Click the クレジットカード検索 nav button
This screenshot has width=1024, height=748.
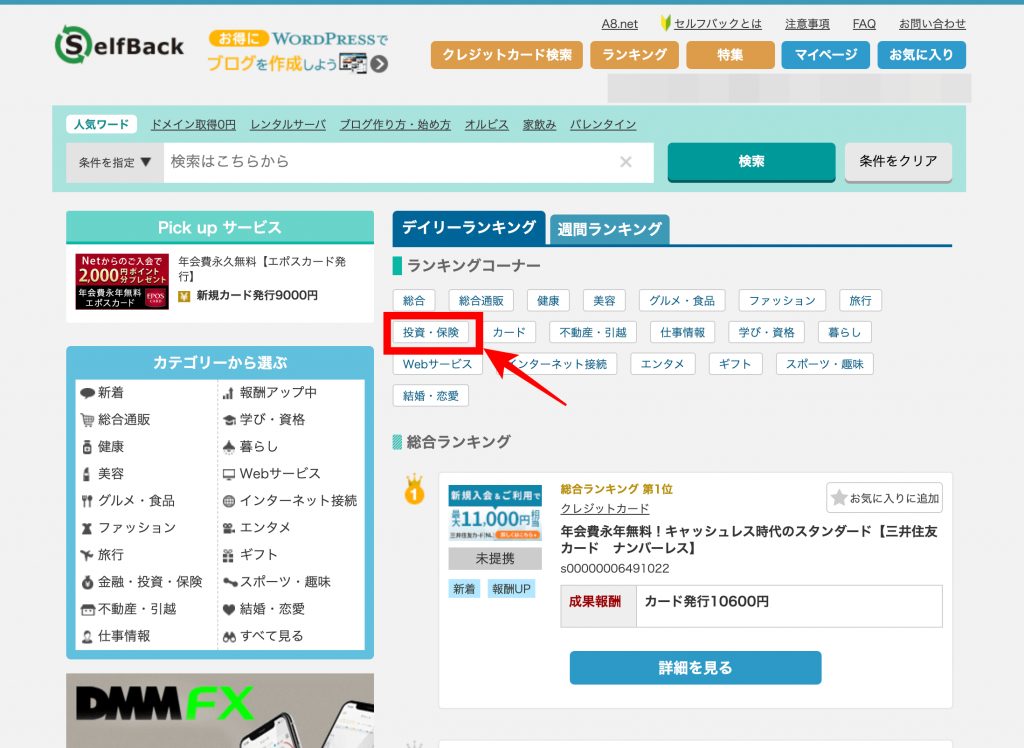507,55
